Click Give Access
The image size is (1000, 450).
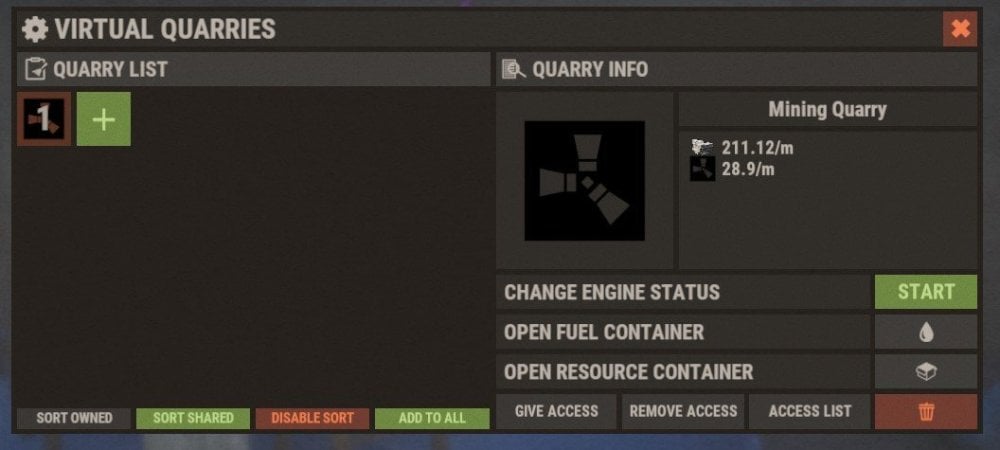(556, 412)
